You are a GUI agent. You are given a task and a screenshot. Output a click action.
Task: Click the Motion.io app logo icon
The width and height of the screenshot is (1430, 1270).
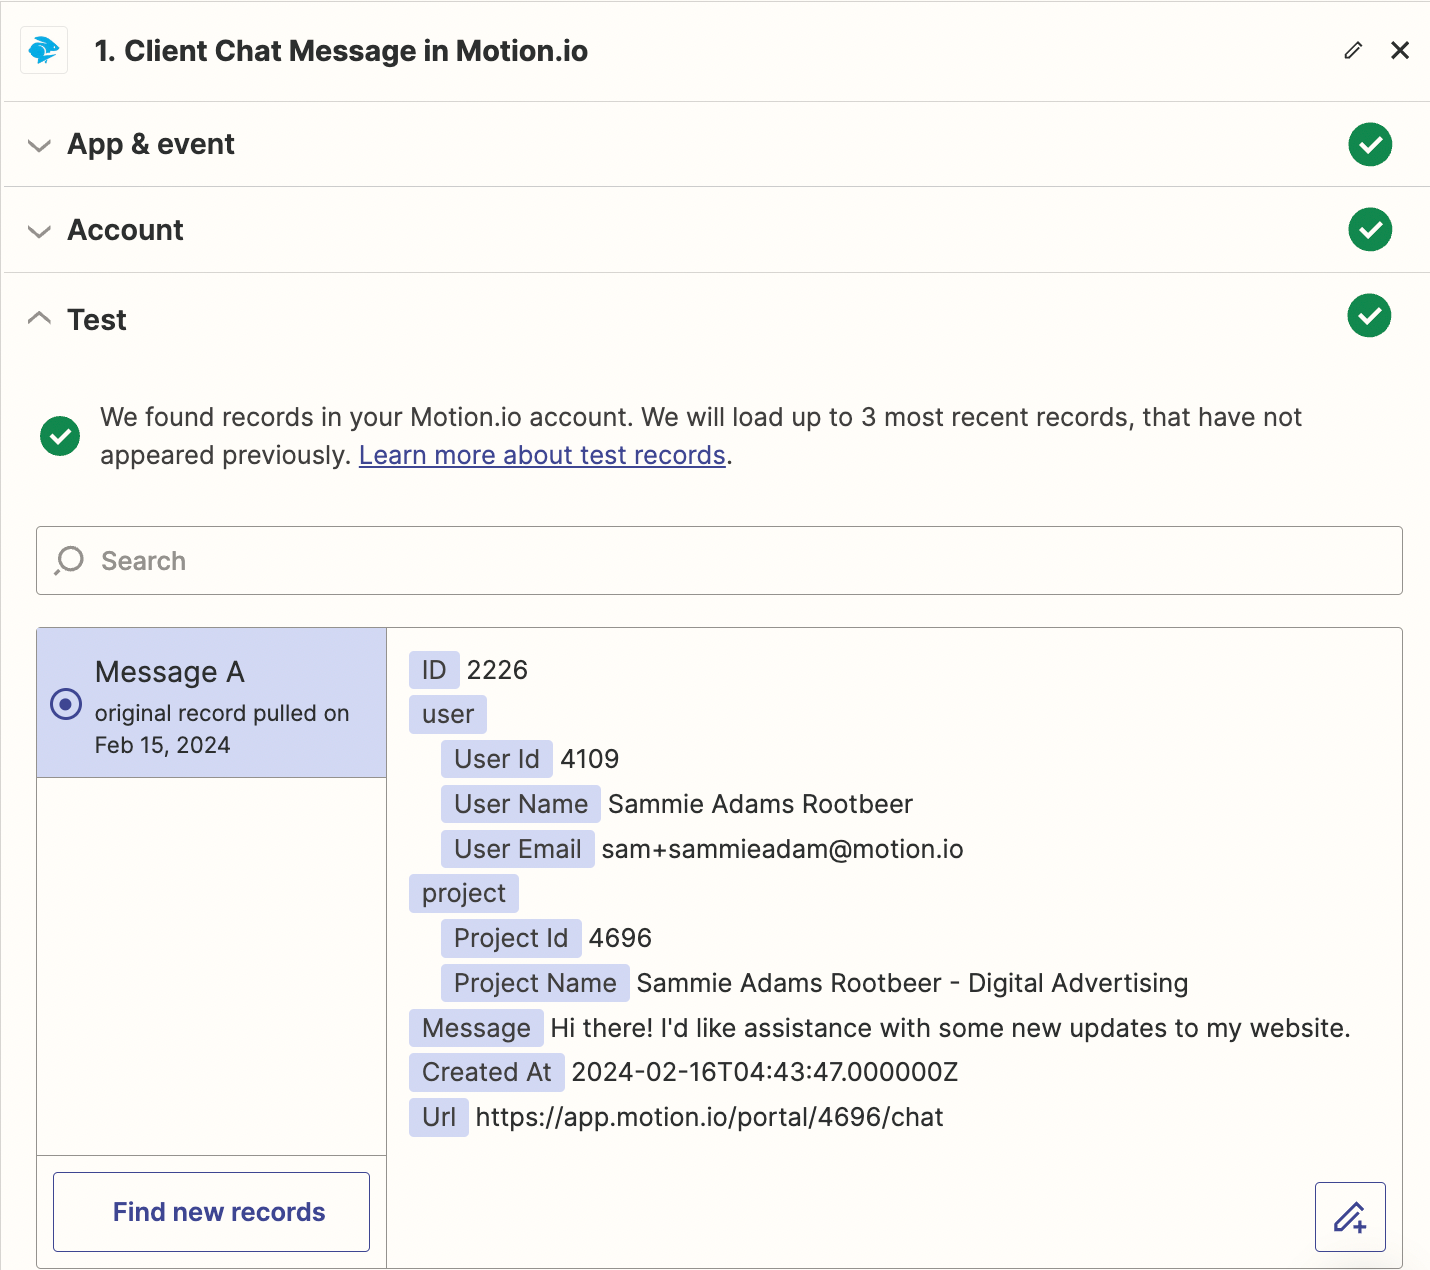tap(44, 50)
